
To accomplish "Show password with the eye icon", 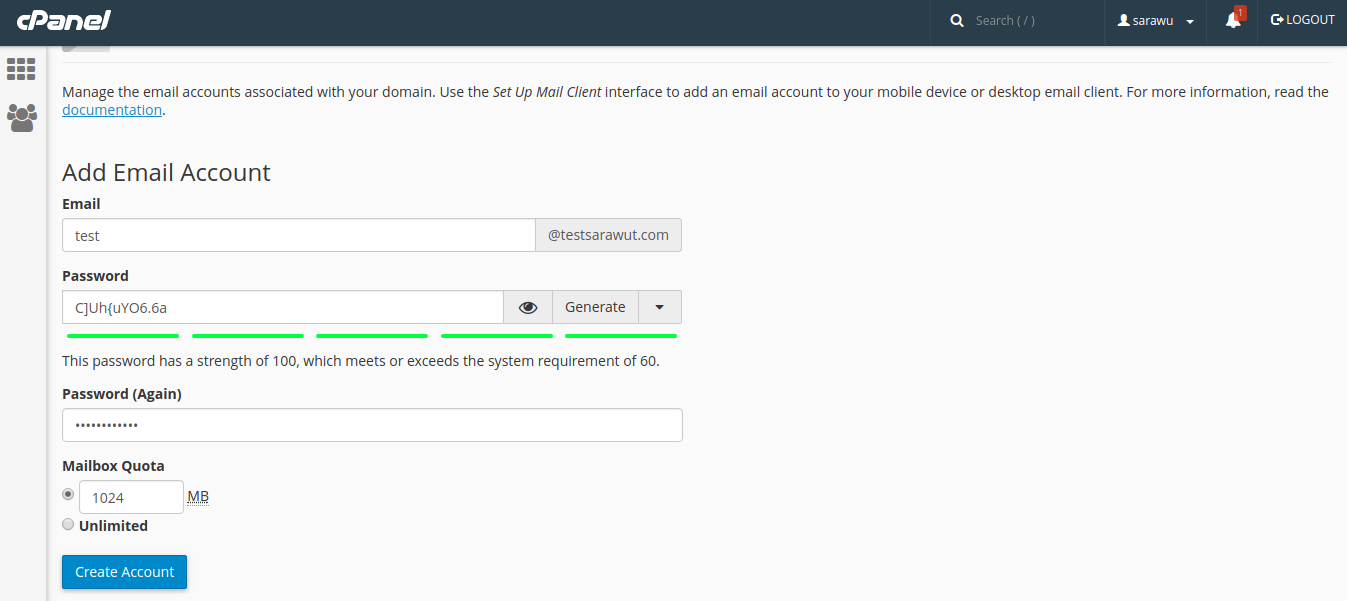I will [528, 308].
